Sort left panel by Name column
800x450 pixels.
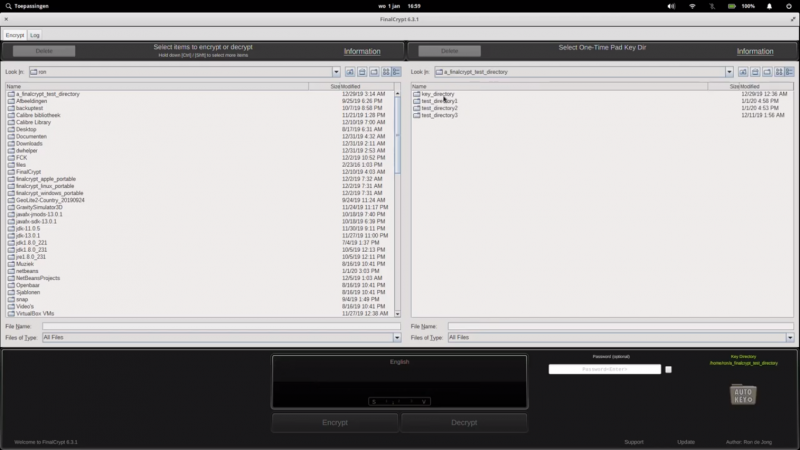(157, 86)
